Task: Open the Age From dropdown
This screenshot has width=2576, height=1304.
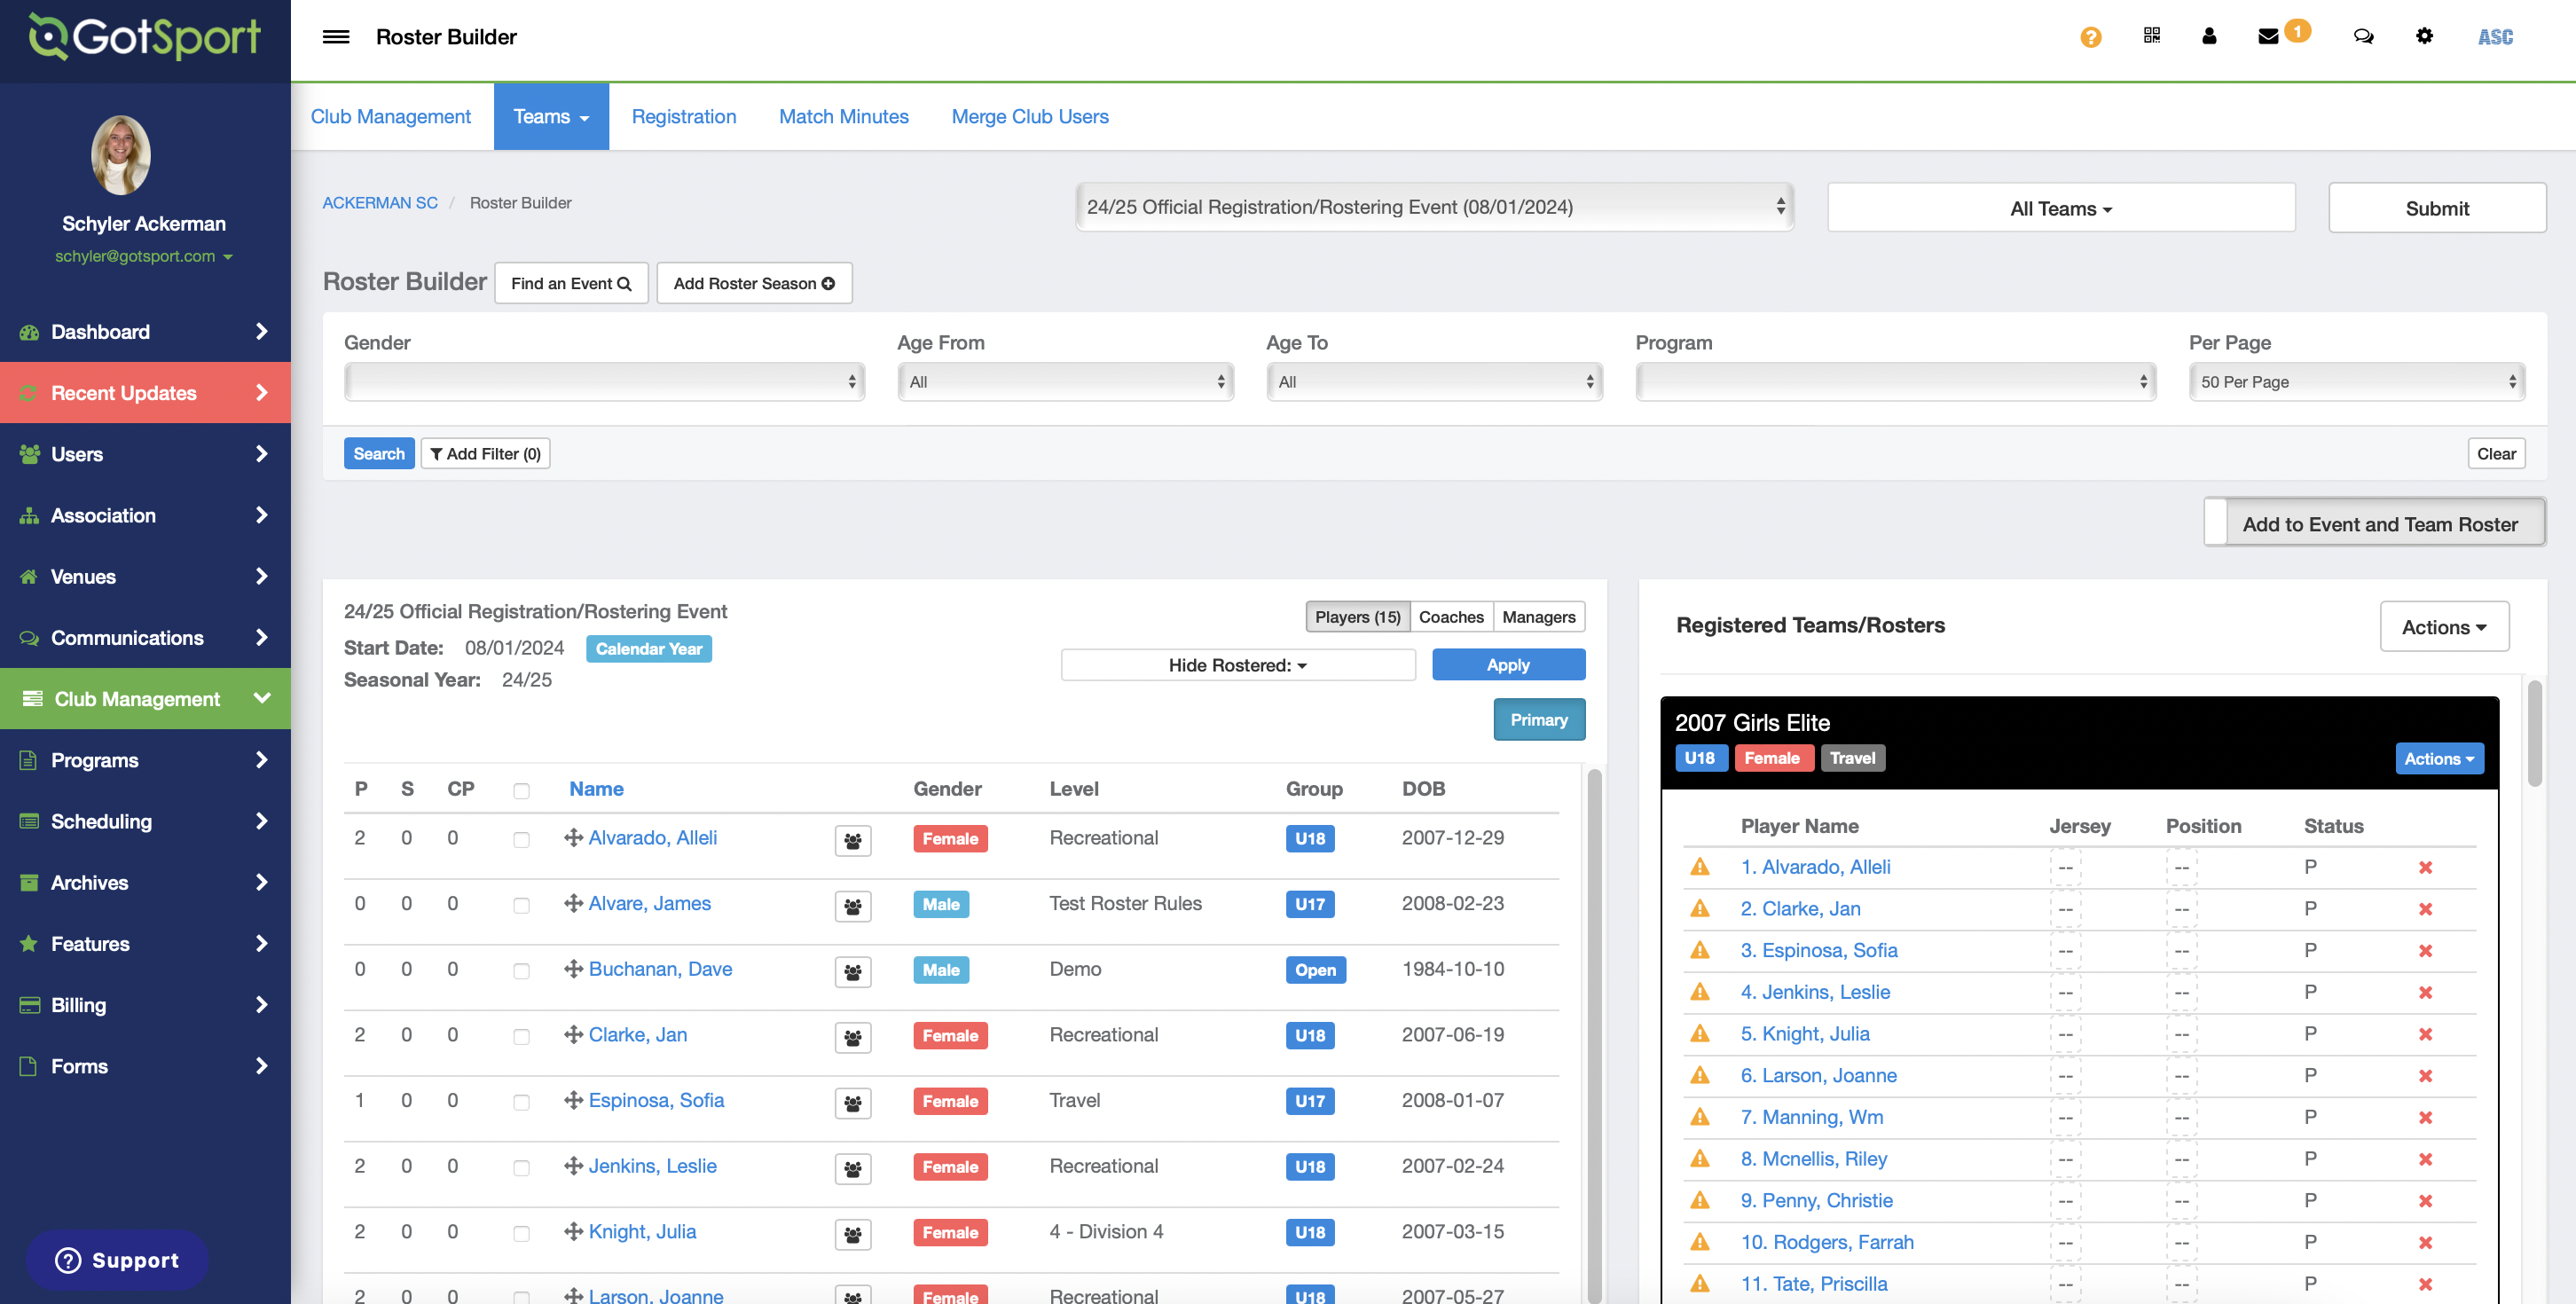Action: [1065, 381]
